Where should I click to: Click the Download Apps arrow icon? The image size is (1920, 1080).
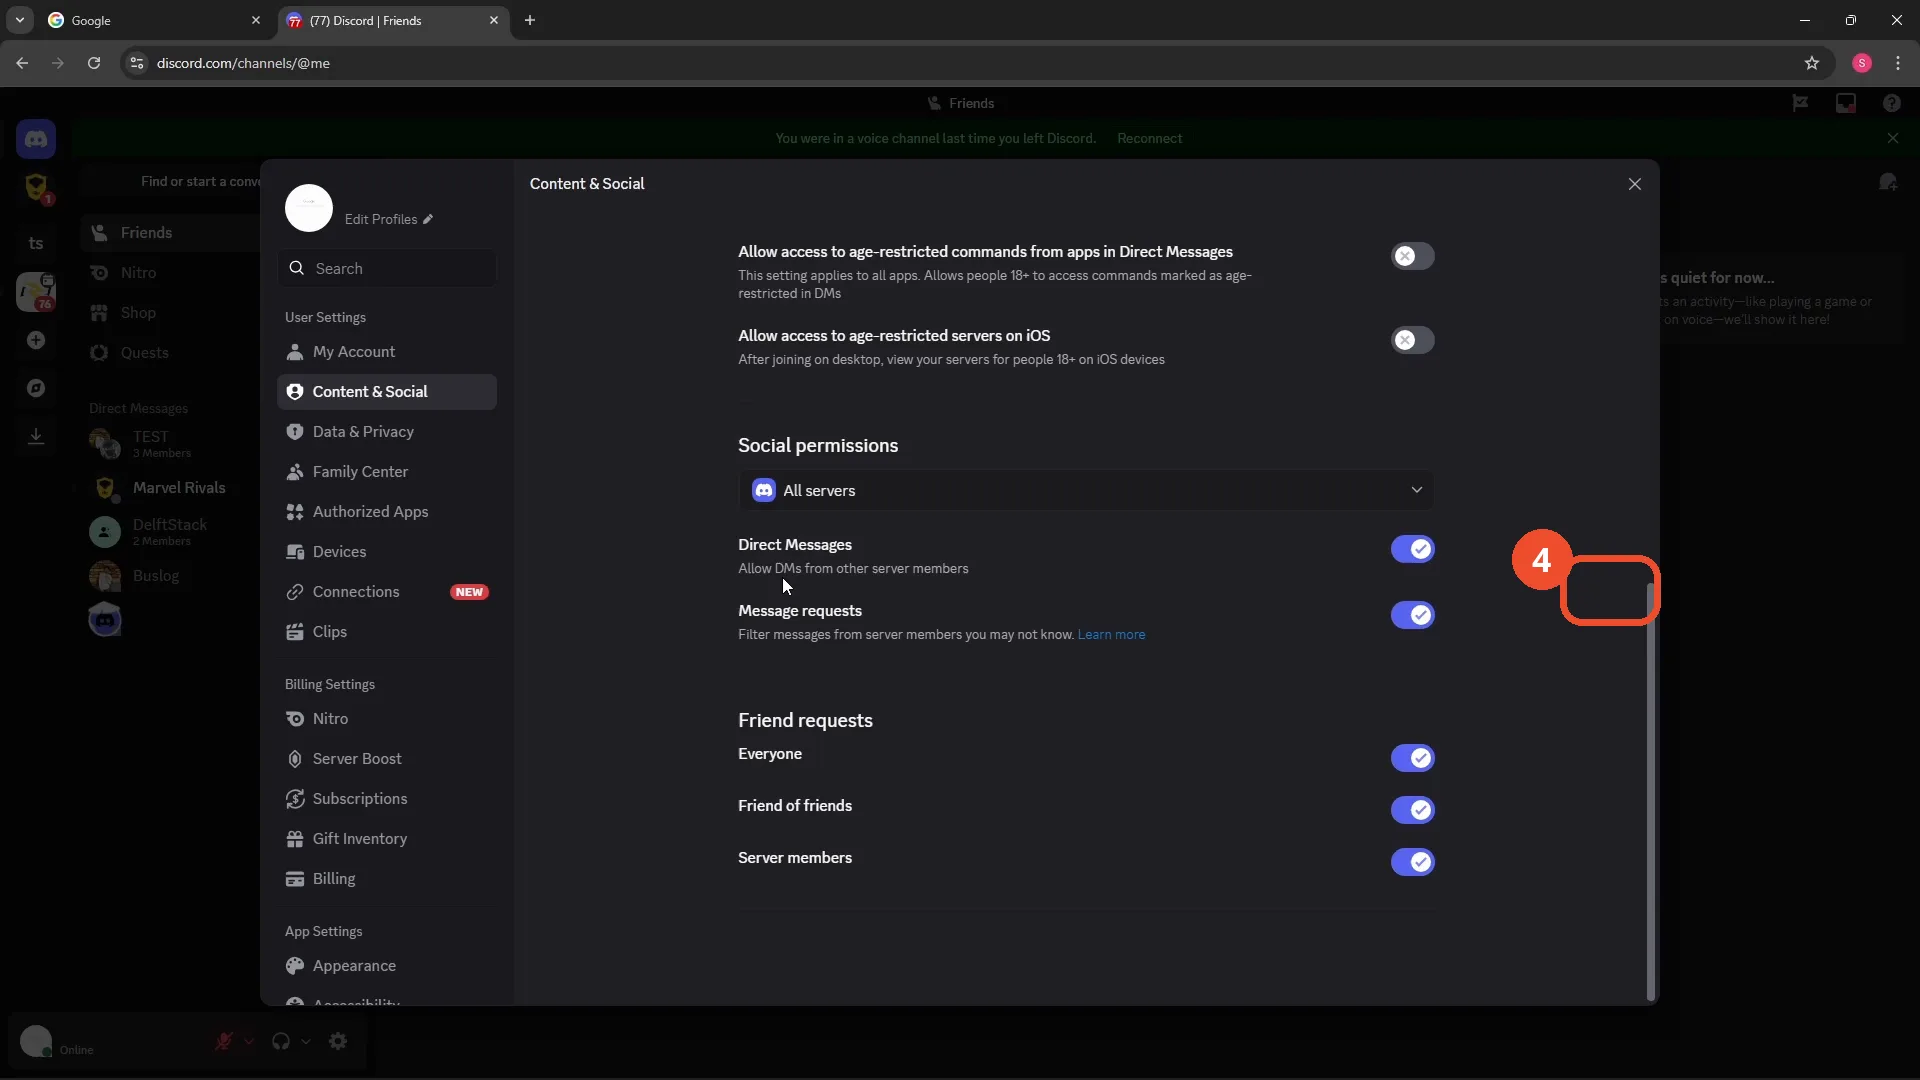pos(36,436)
